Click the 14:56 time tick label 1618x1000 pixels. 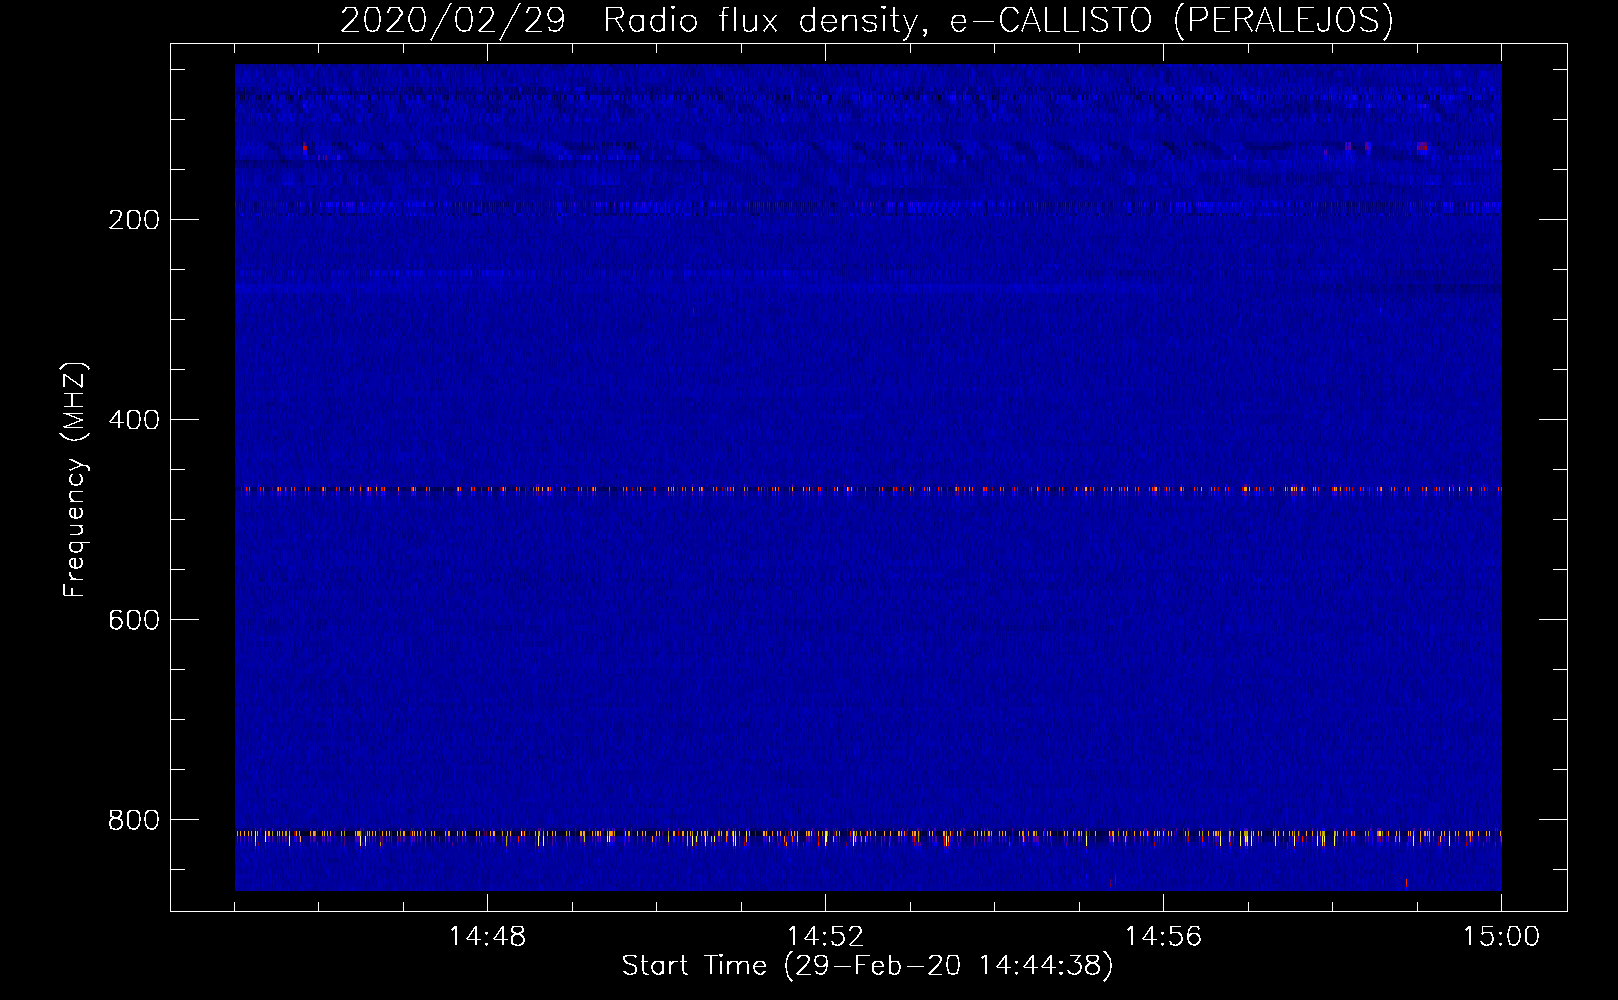(x=1163, y=937)
